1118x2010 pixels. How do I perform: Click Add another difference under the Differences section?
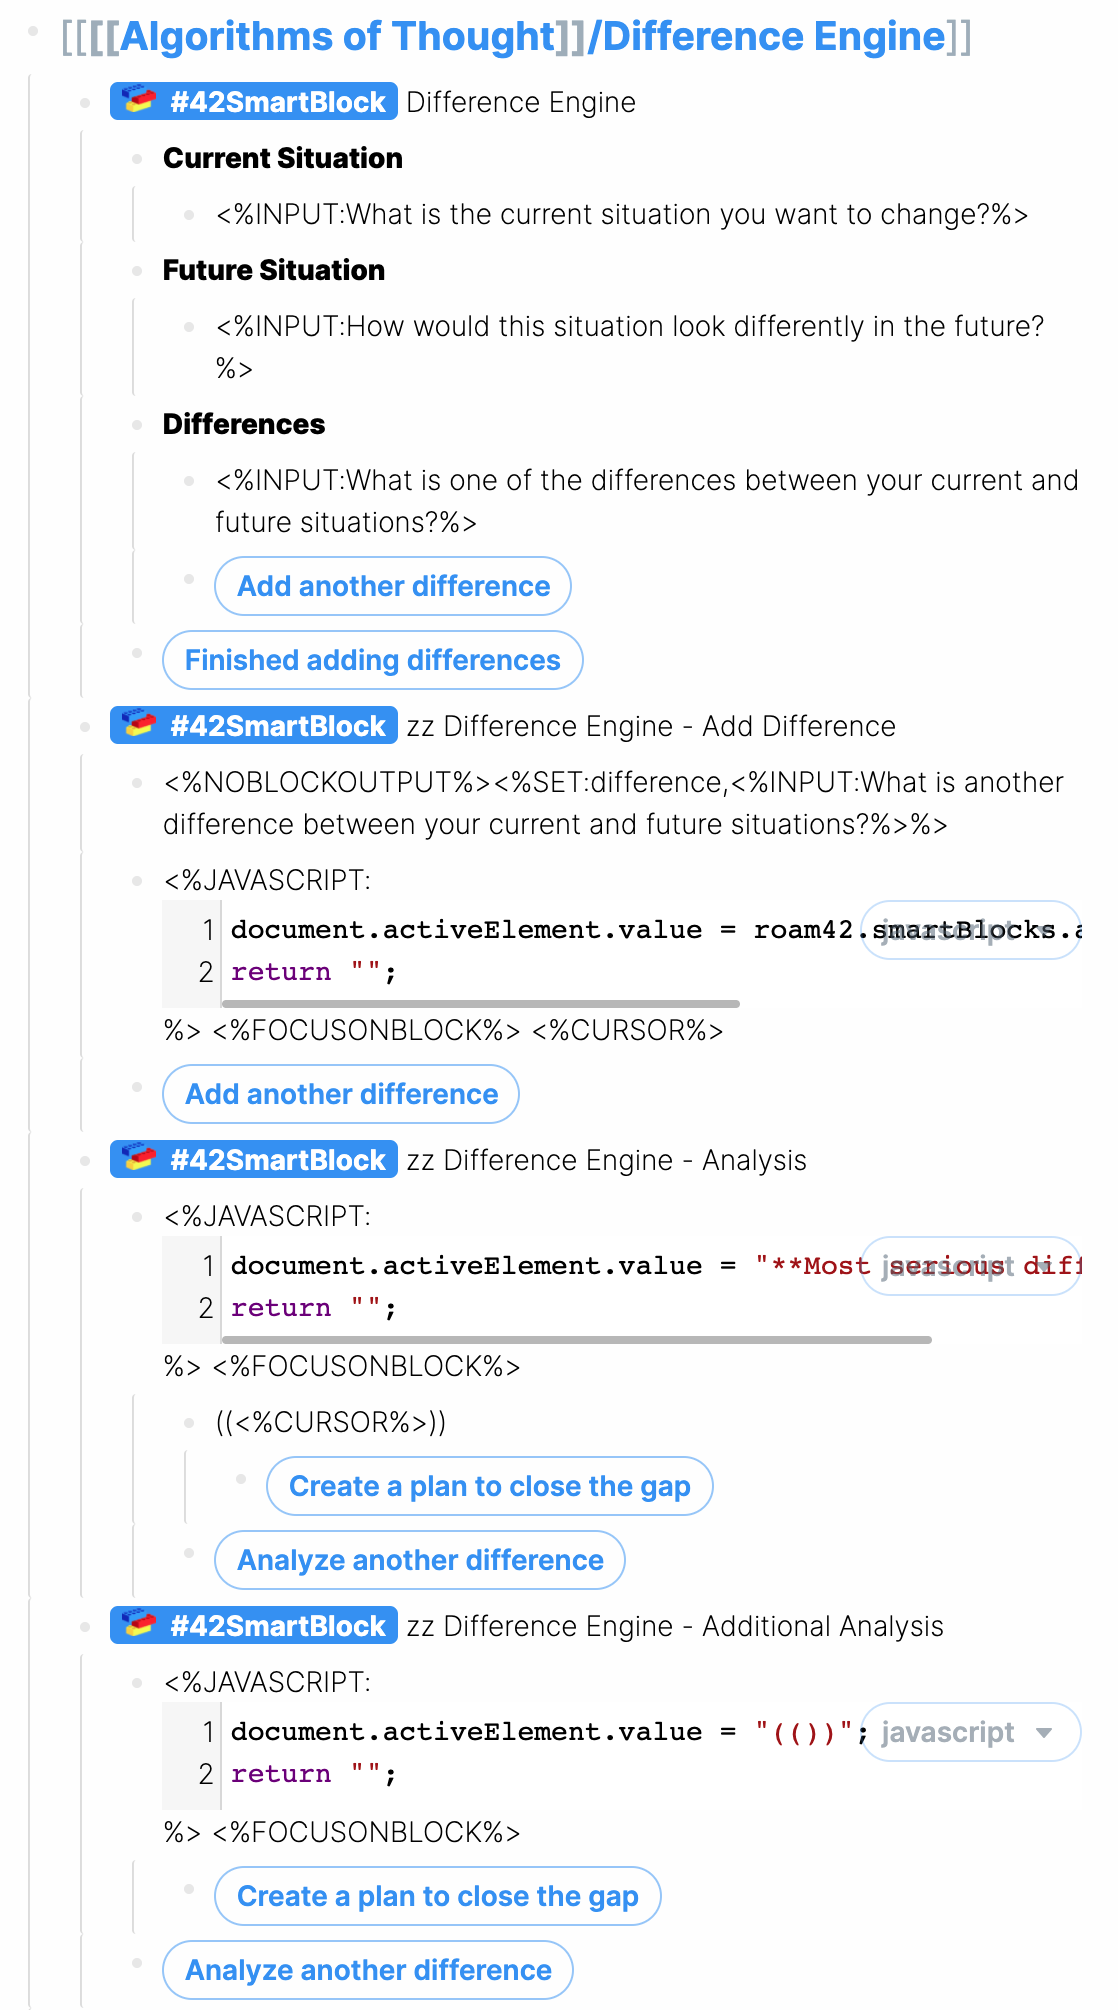point(392,586)
